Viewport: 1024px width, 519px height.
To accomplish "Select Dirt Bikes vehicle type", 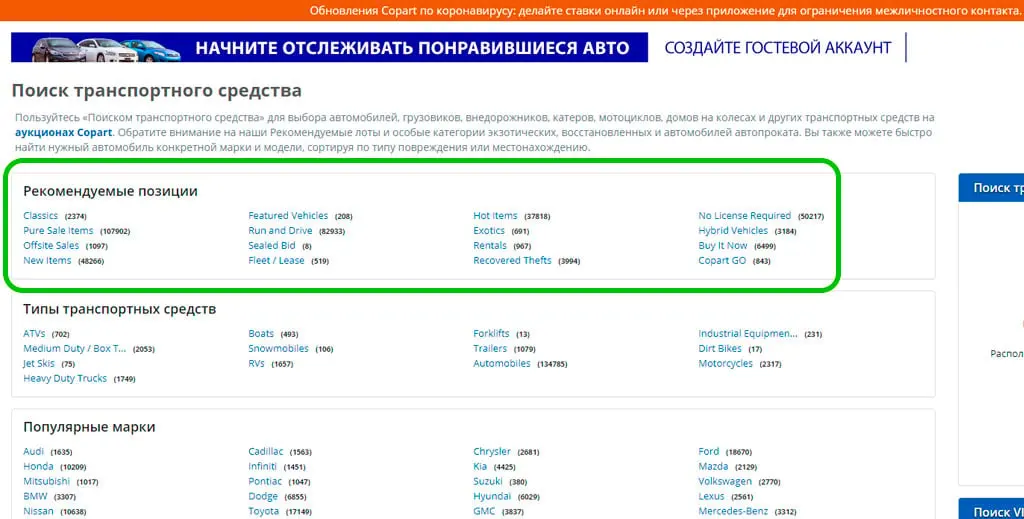I will coord(720,349).
